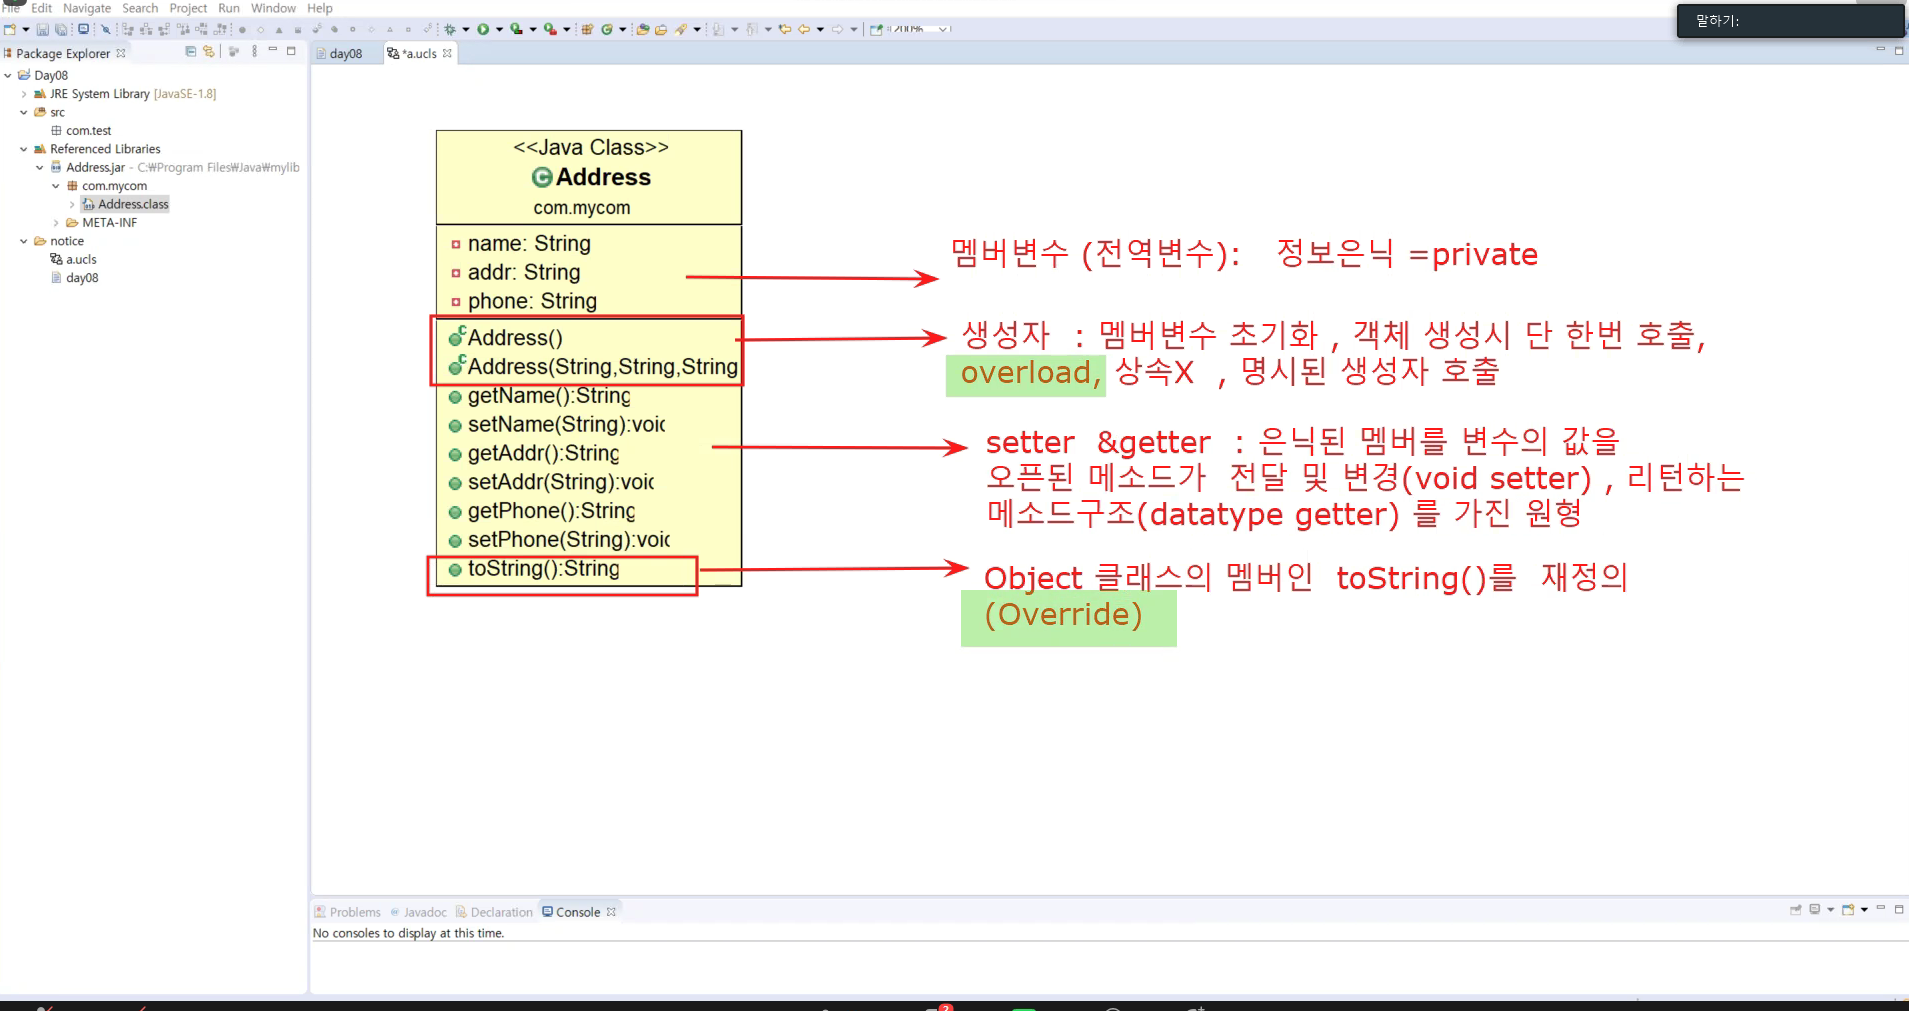Screen dimensions: 1909x1011
Task: Minimize the Package Explorer view
Action: pyautogui.click(x=272, y=50)
